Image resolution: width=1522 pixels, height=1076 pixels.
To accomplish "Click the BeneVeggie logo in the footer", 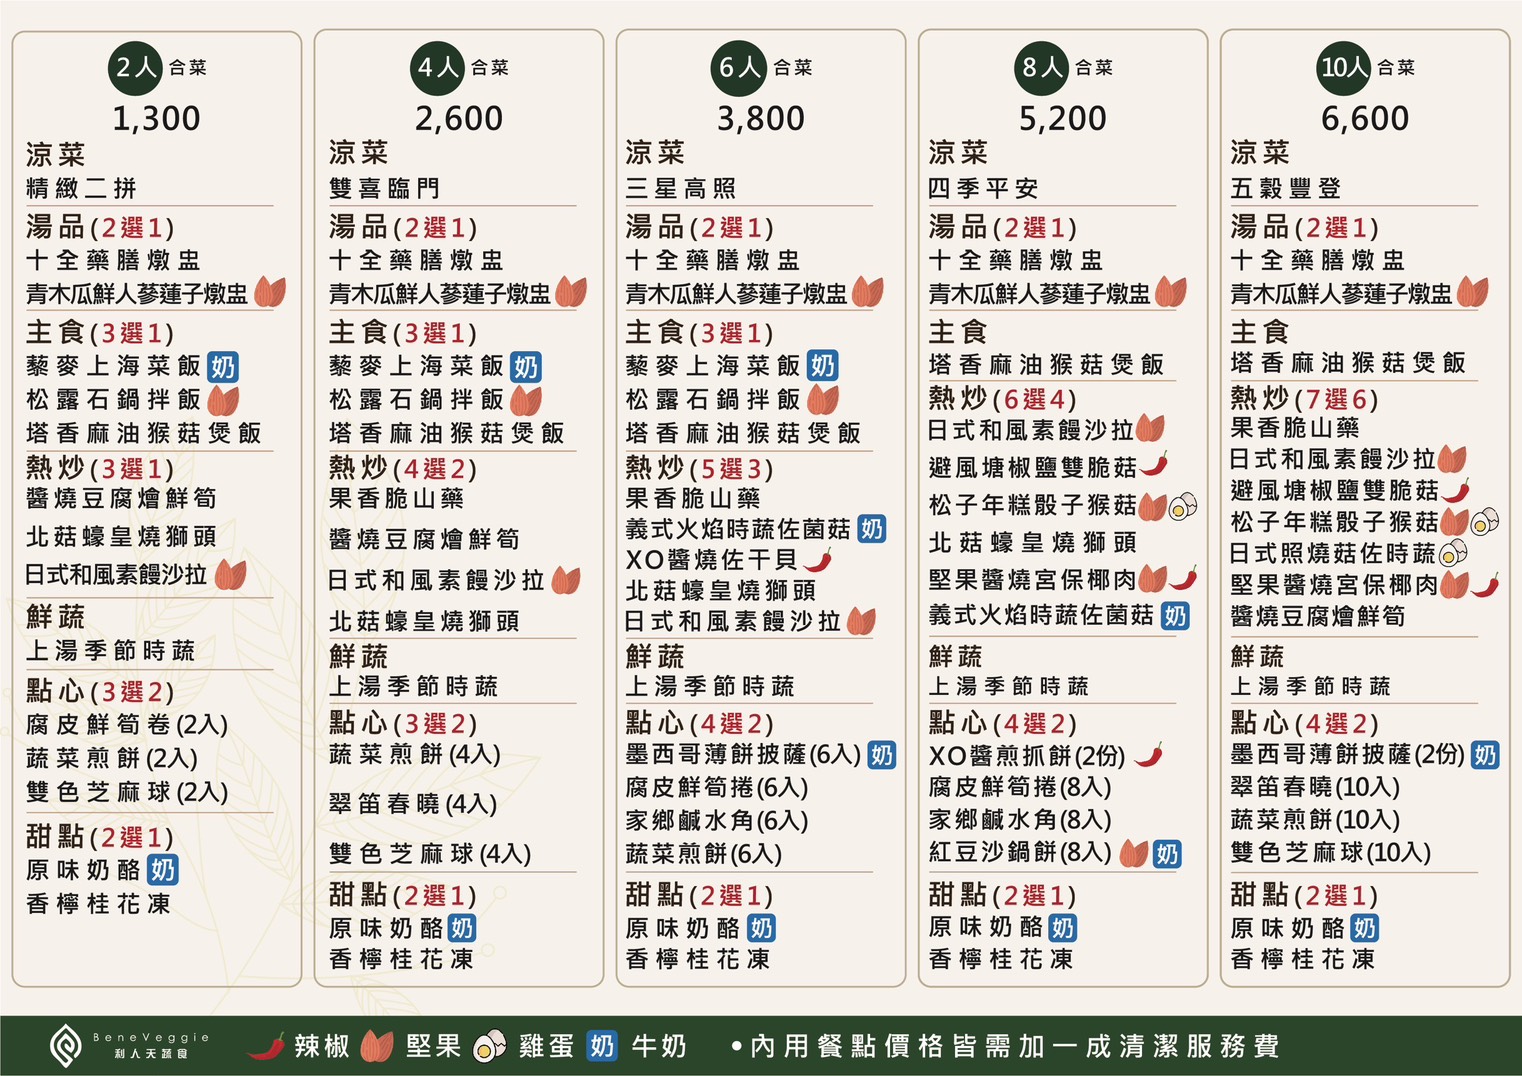I will pyautogui.click(x=130, y=1045).
